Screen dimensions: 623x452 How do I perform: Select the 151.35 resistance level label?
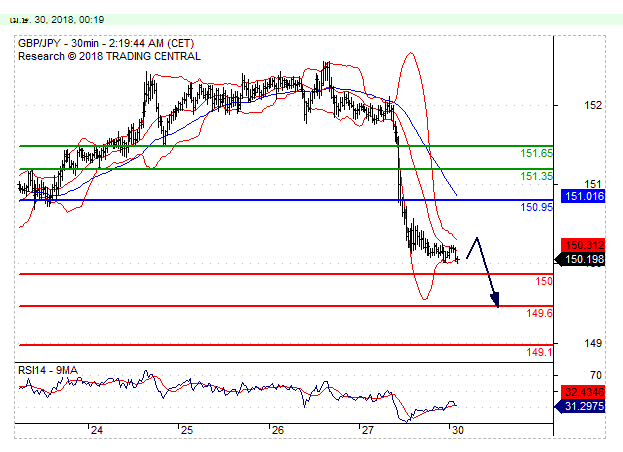[x=536, y=176]
